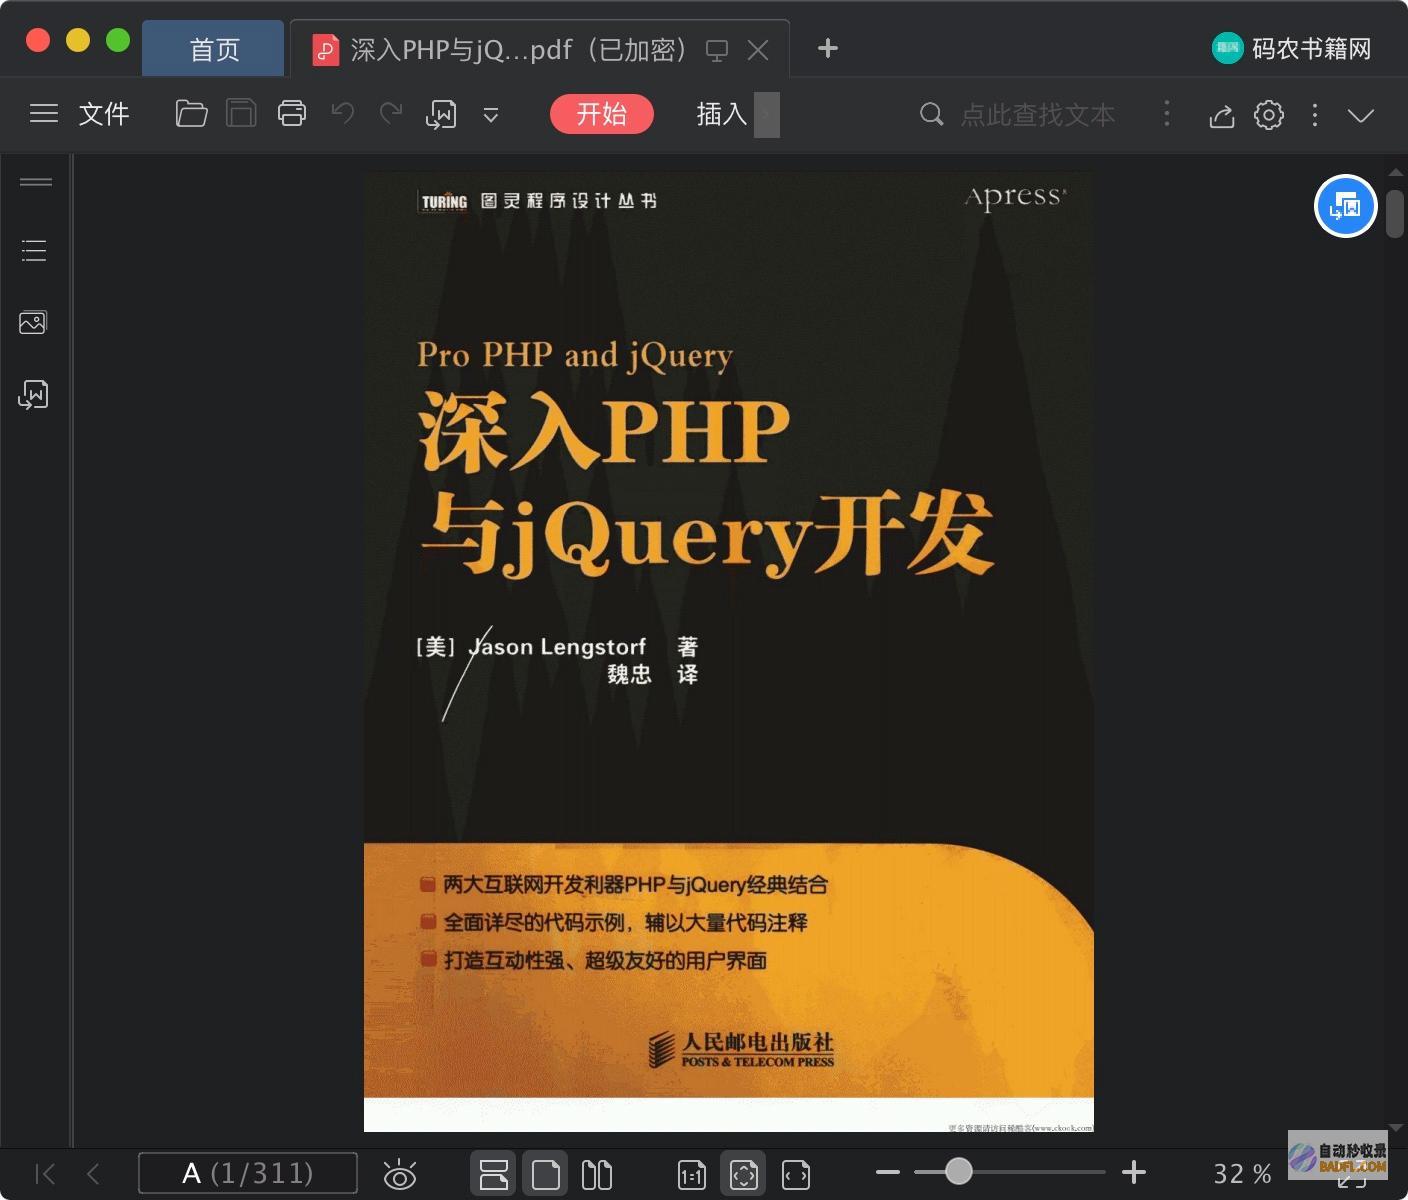1408x1200 pixels.
Task: Select the 开始 ribbon tab
Action: [602, 114]
